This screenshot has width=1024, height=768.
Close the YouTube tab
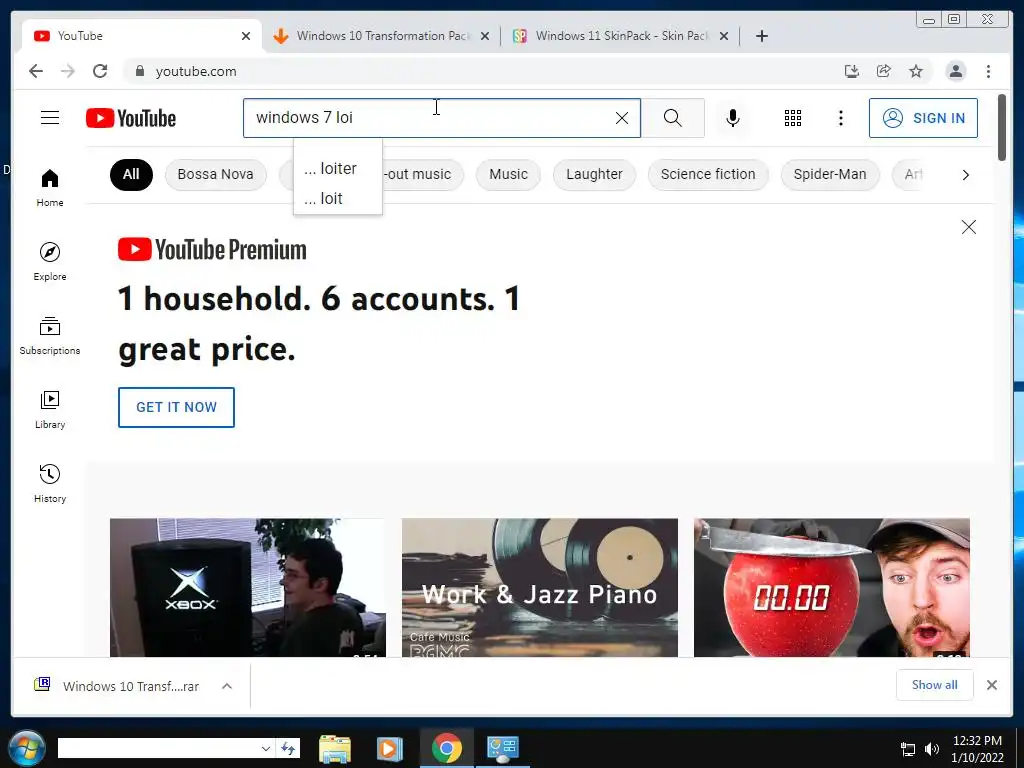click(246, 37)
